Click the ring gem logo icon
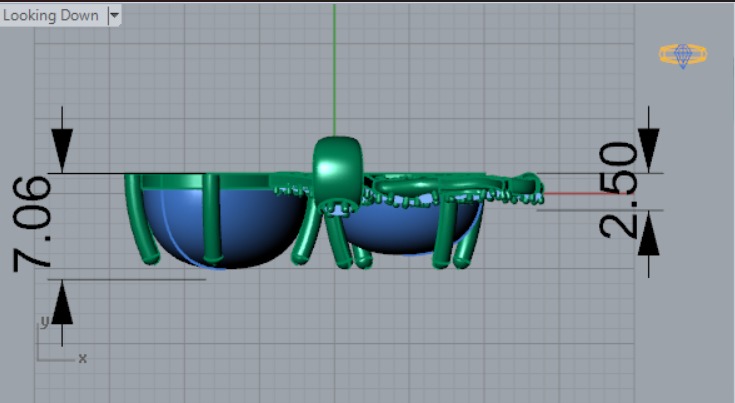The height and width of the screenshot is (403, 735). 683,55
